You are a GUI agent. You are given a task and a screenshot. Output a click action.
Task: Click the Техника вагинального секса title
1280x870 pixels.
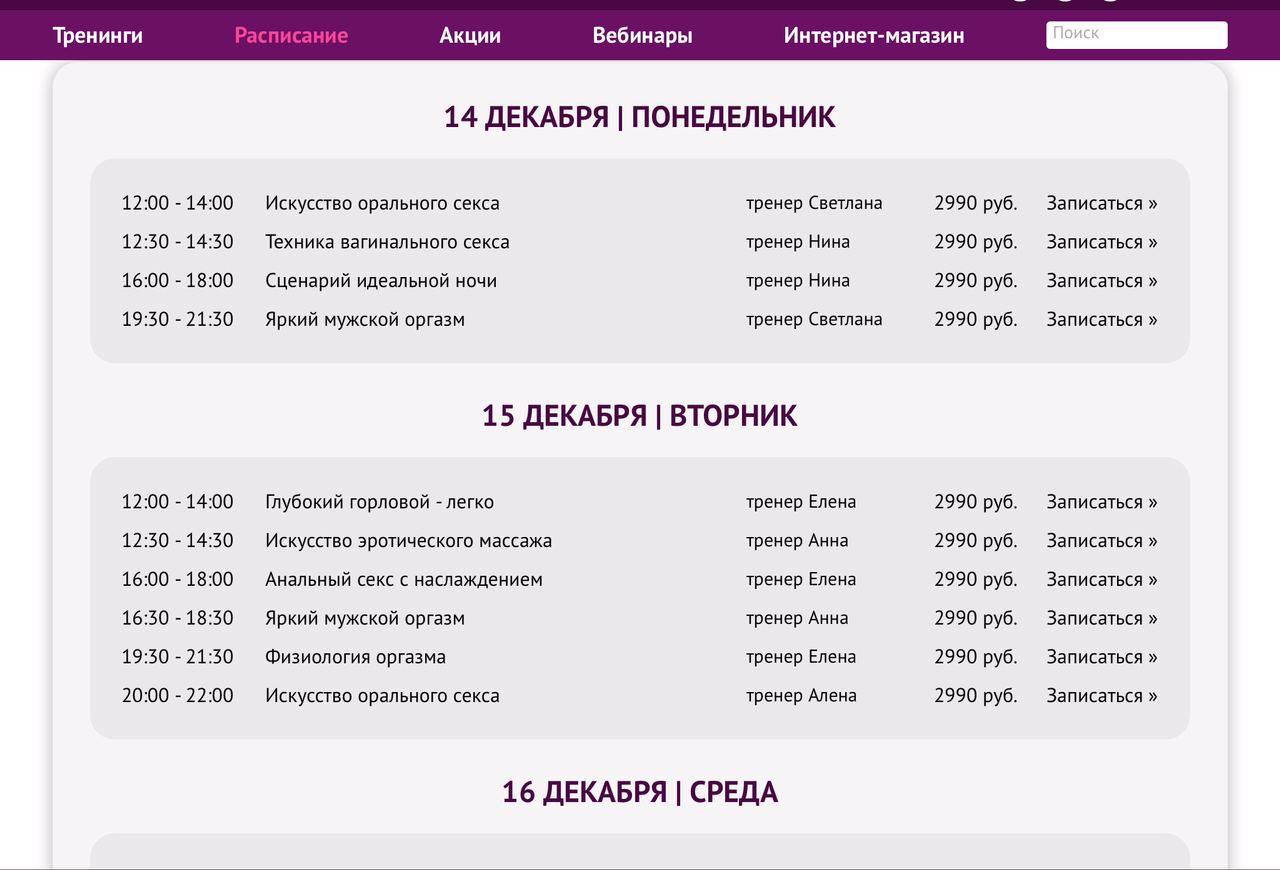pyautogui.click(x=387, y=242)
